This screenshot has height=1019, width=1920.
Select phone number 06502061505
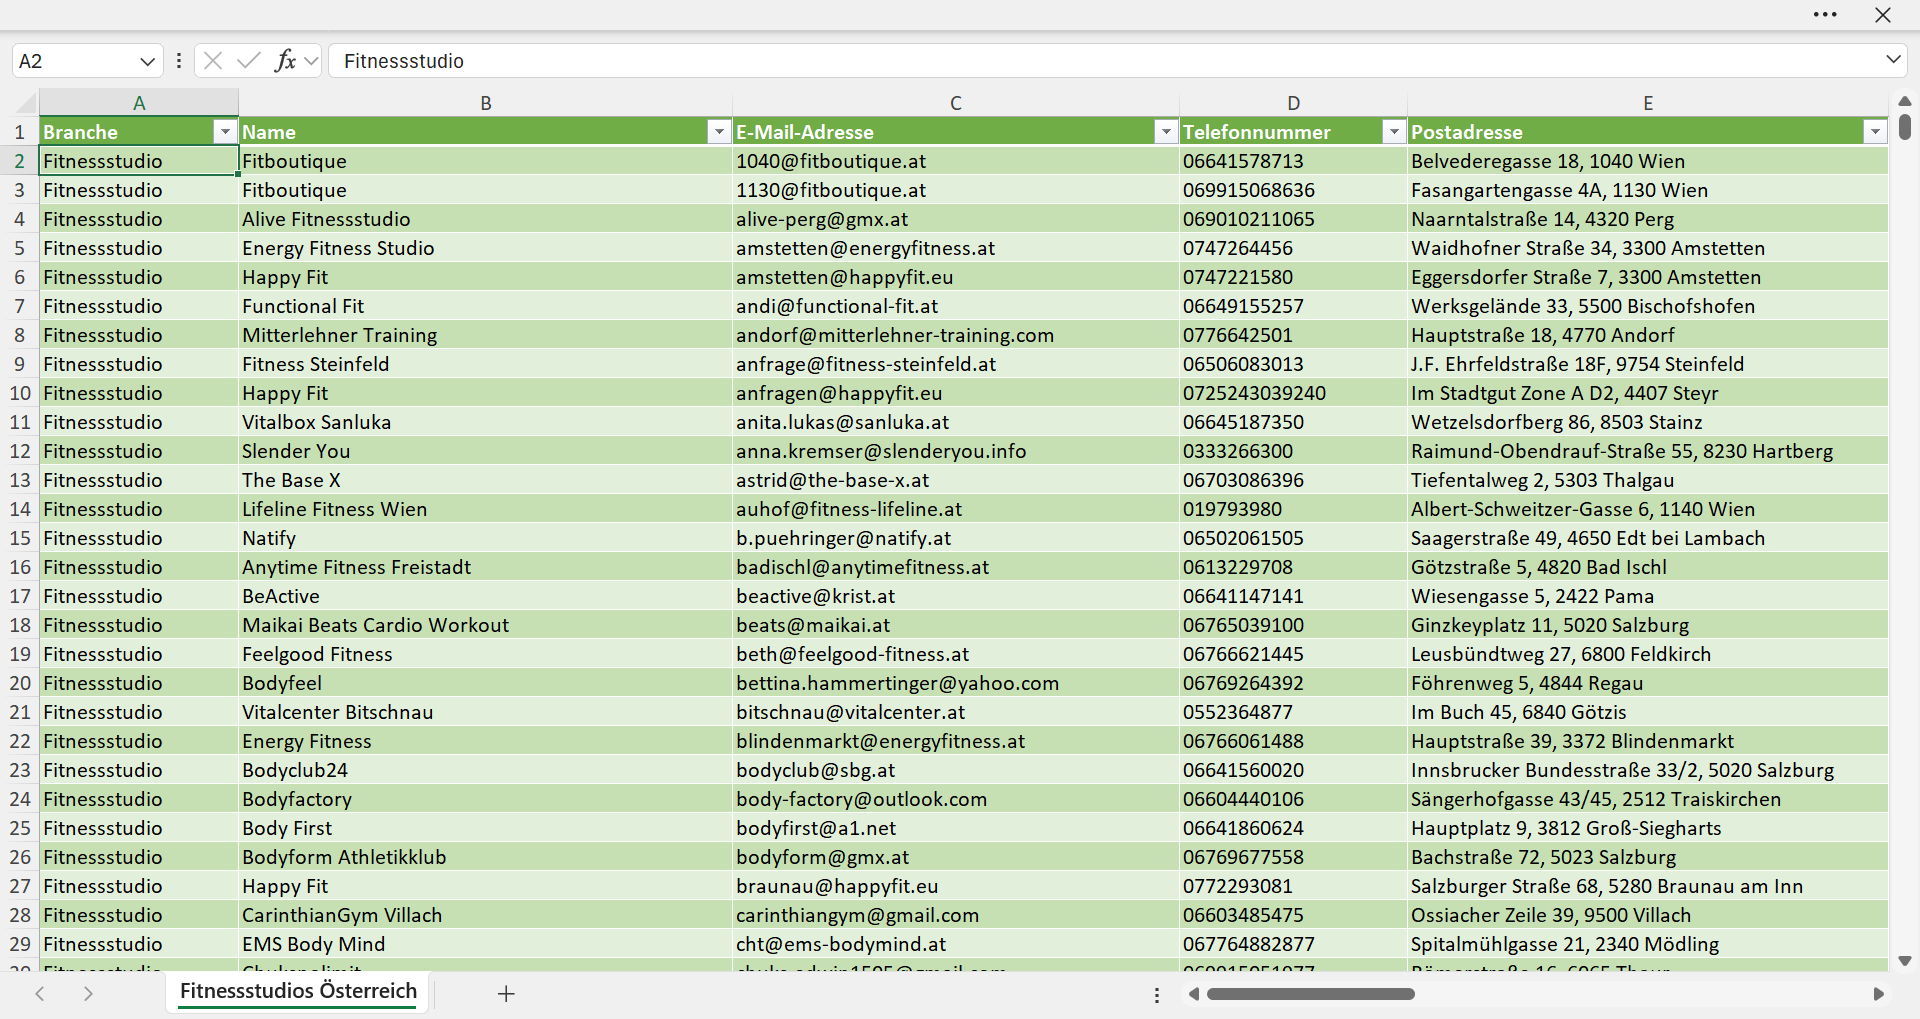coord(1293,538)
